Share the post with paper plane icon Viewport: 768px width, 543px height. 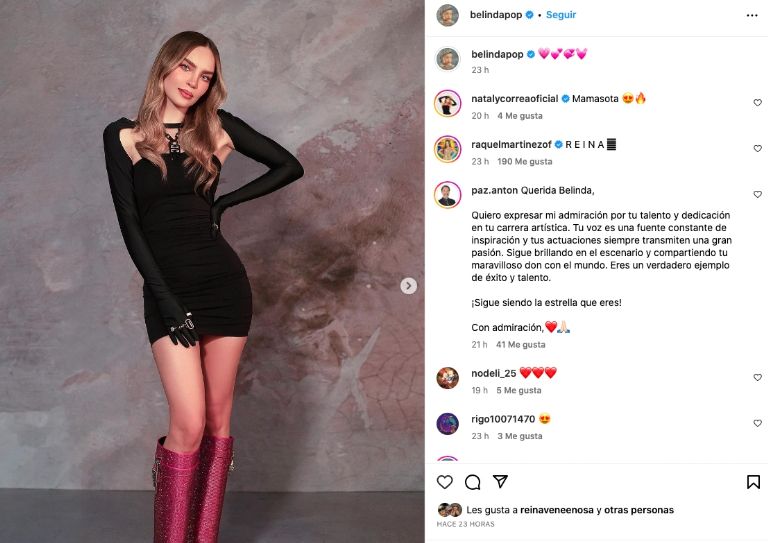[501, 482]
